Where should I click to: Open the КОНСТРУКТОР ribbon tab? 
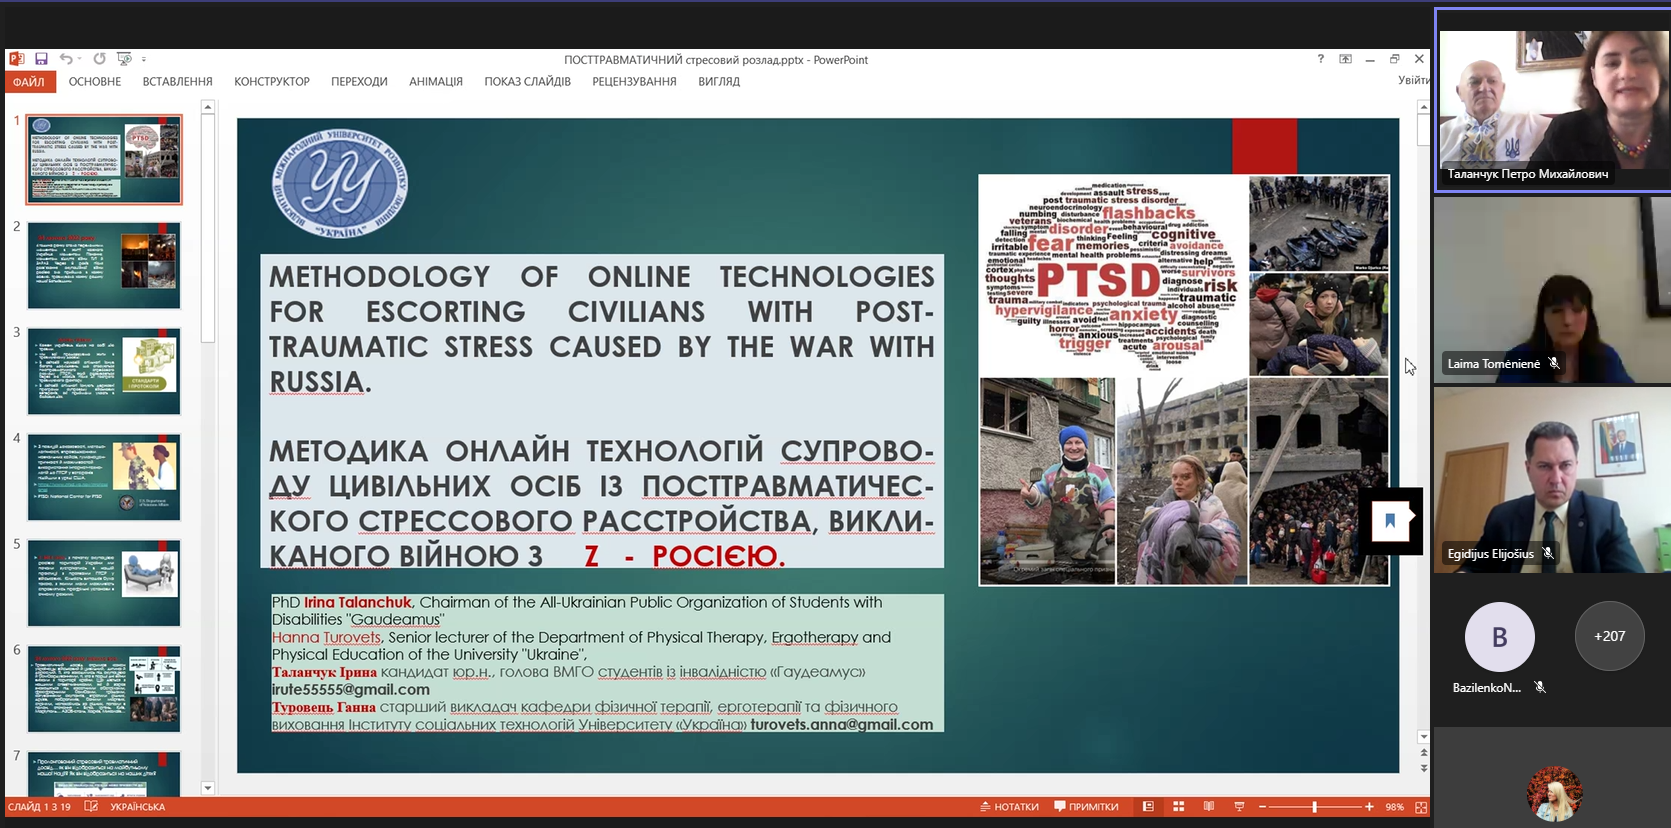[272, 82]
